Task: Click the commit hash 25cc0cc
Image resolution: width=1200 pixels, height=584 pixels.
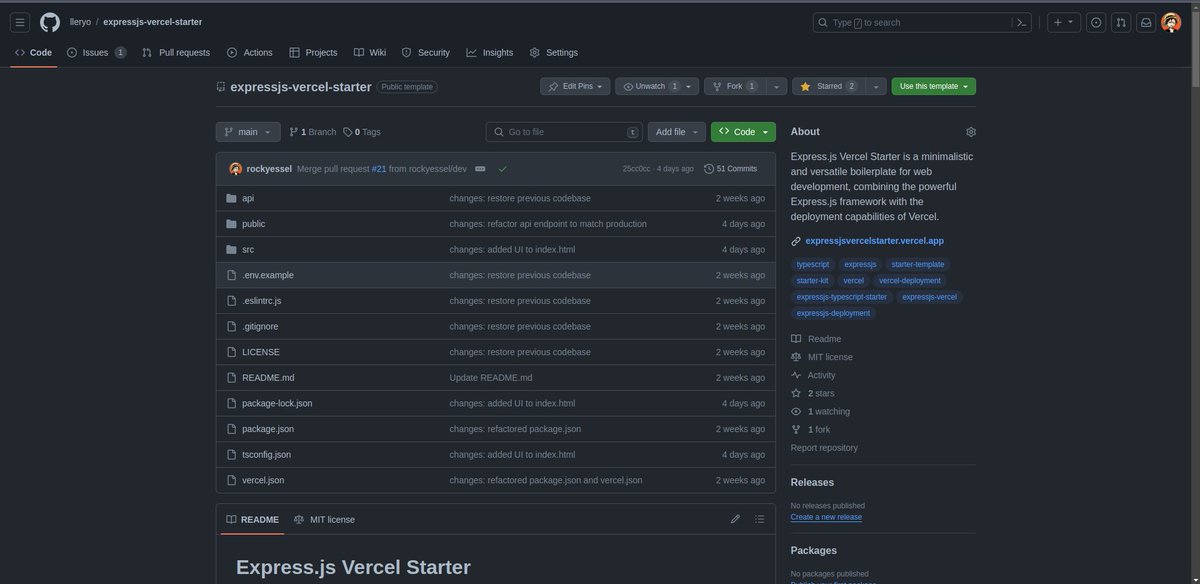Action: point(636,169)
